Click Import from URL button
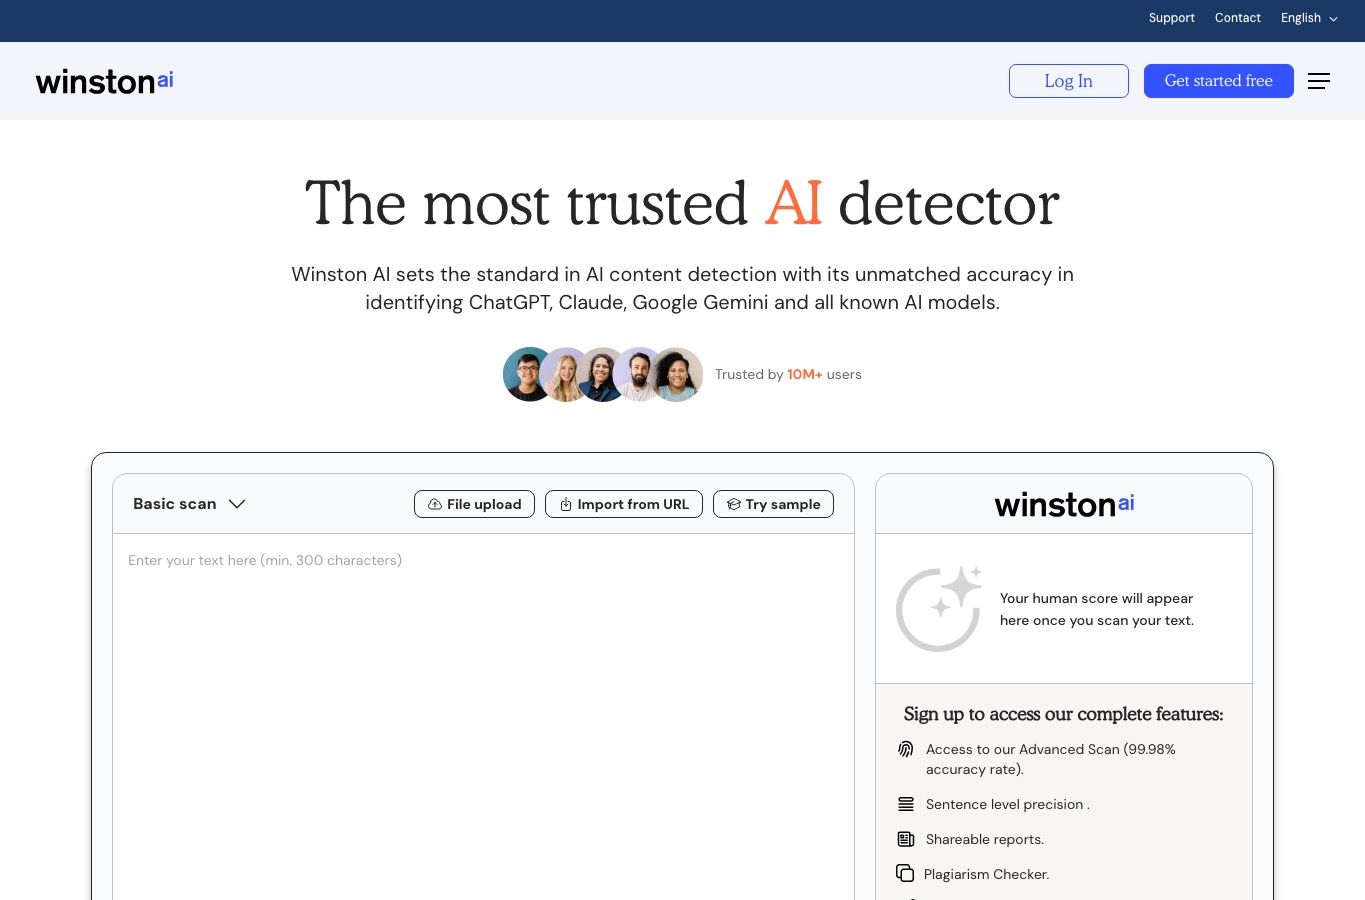The image size is (1365, 900). coord(624,504)
